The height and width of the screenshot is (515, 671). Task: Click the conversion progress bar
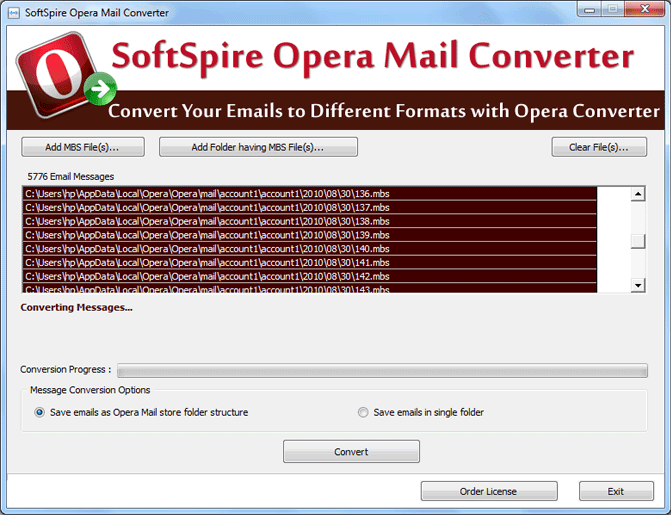[x=382, y=370]
